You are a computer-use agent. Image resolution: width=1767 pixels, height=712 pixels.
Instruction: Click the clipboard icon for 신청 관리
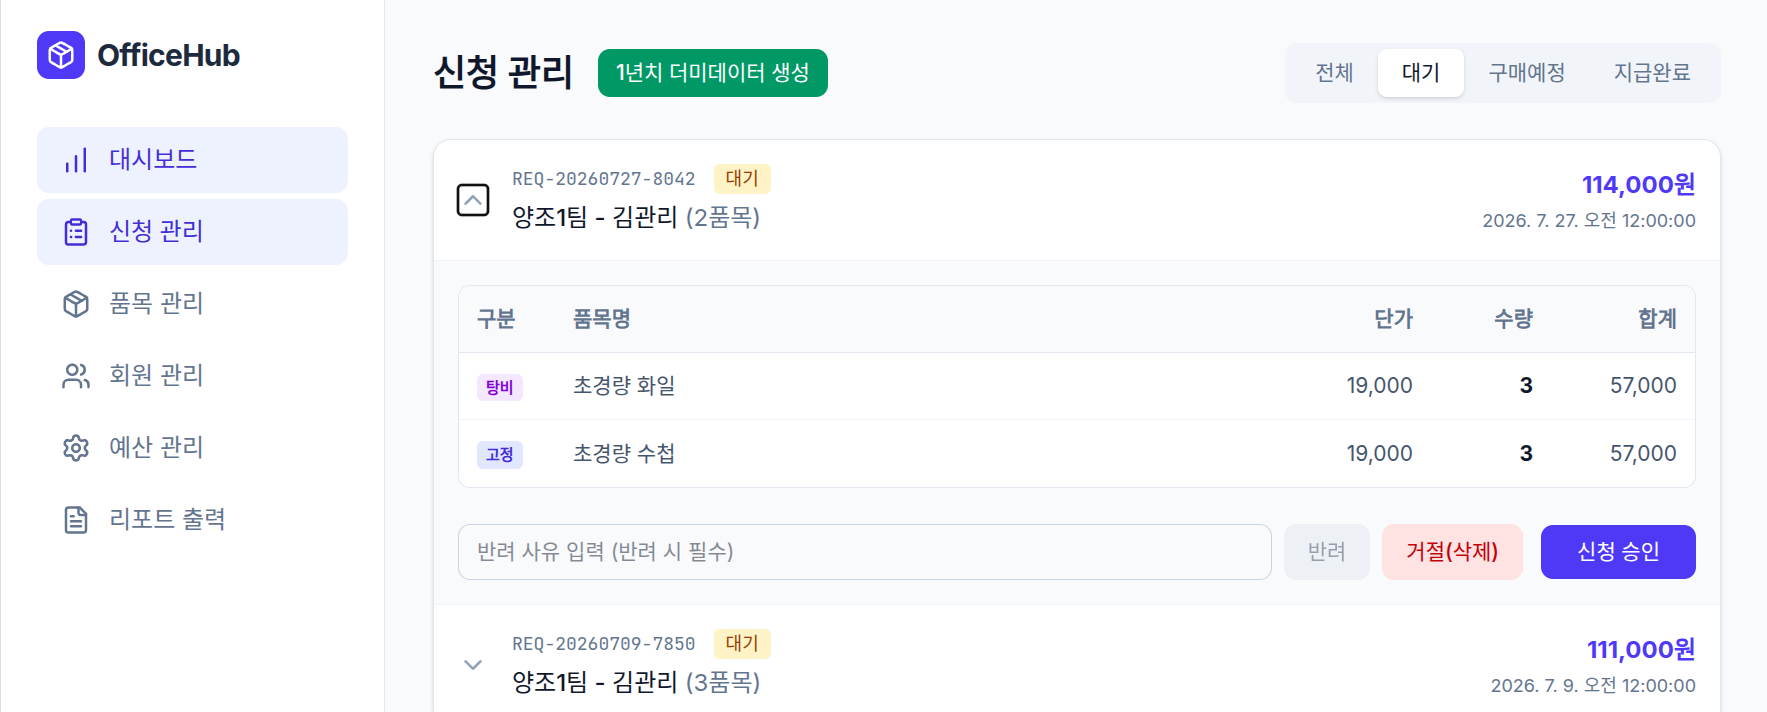[76, 232]
